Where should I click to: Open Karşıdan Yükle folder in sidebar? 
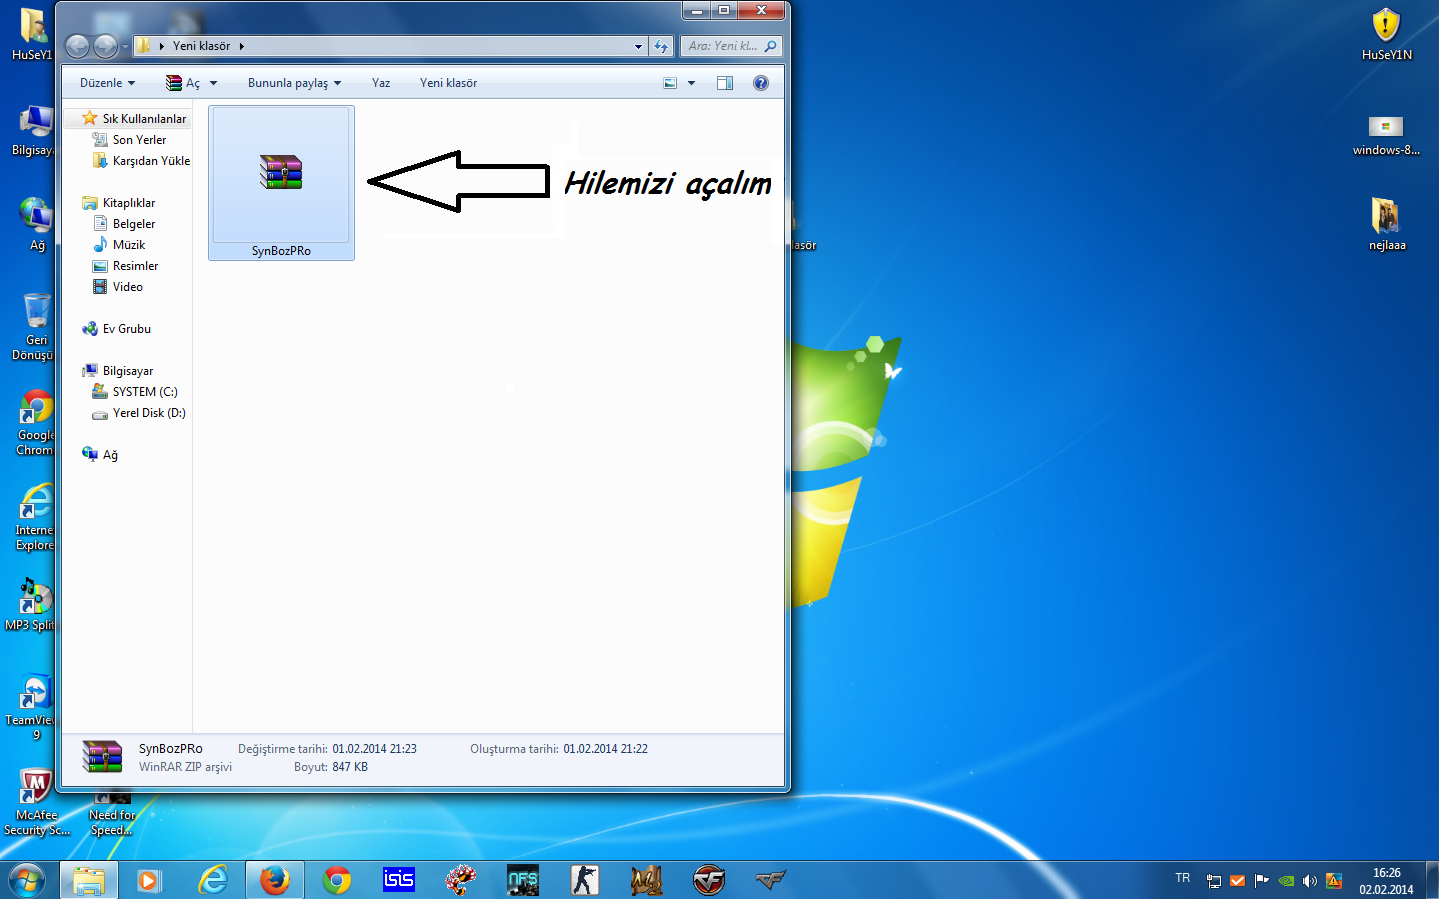(x=141, y=161)
